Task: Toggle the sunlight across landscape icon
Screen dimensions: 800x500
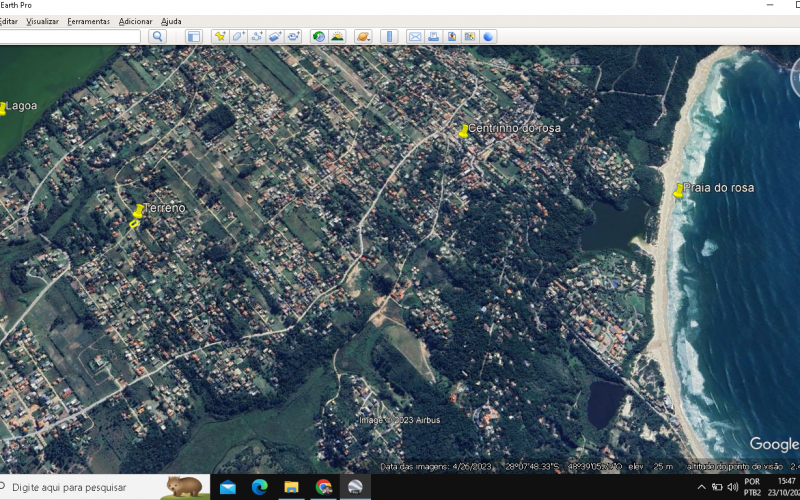Action: (x=337, y=36)
